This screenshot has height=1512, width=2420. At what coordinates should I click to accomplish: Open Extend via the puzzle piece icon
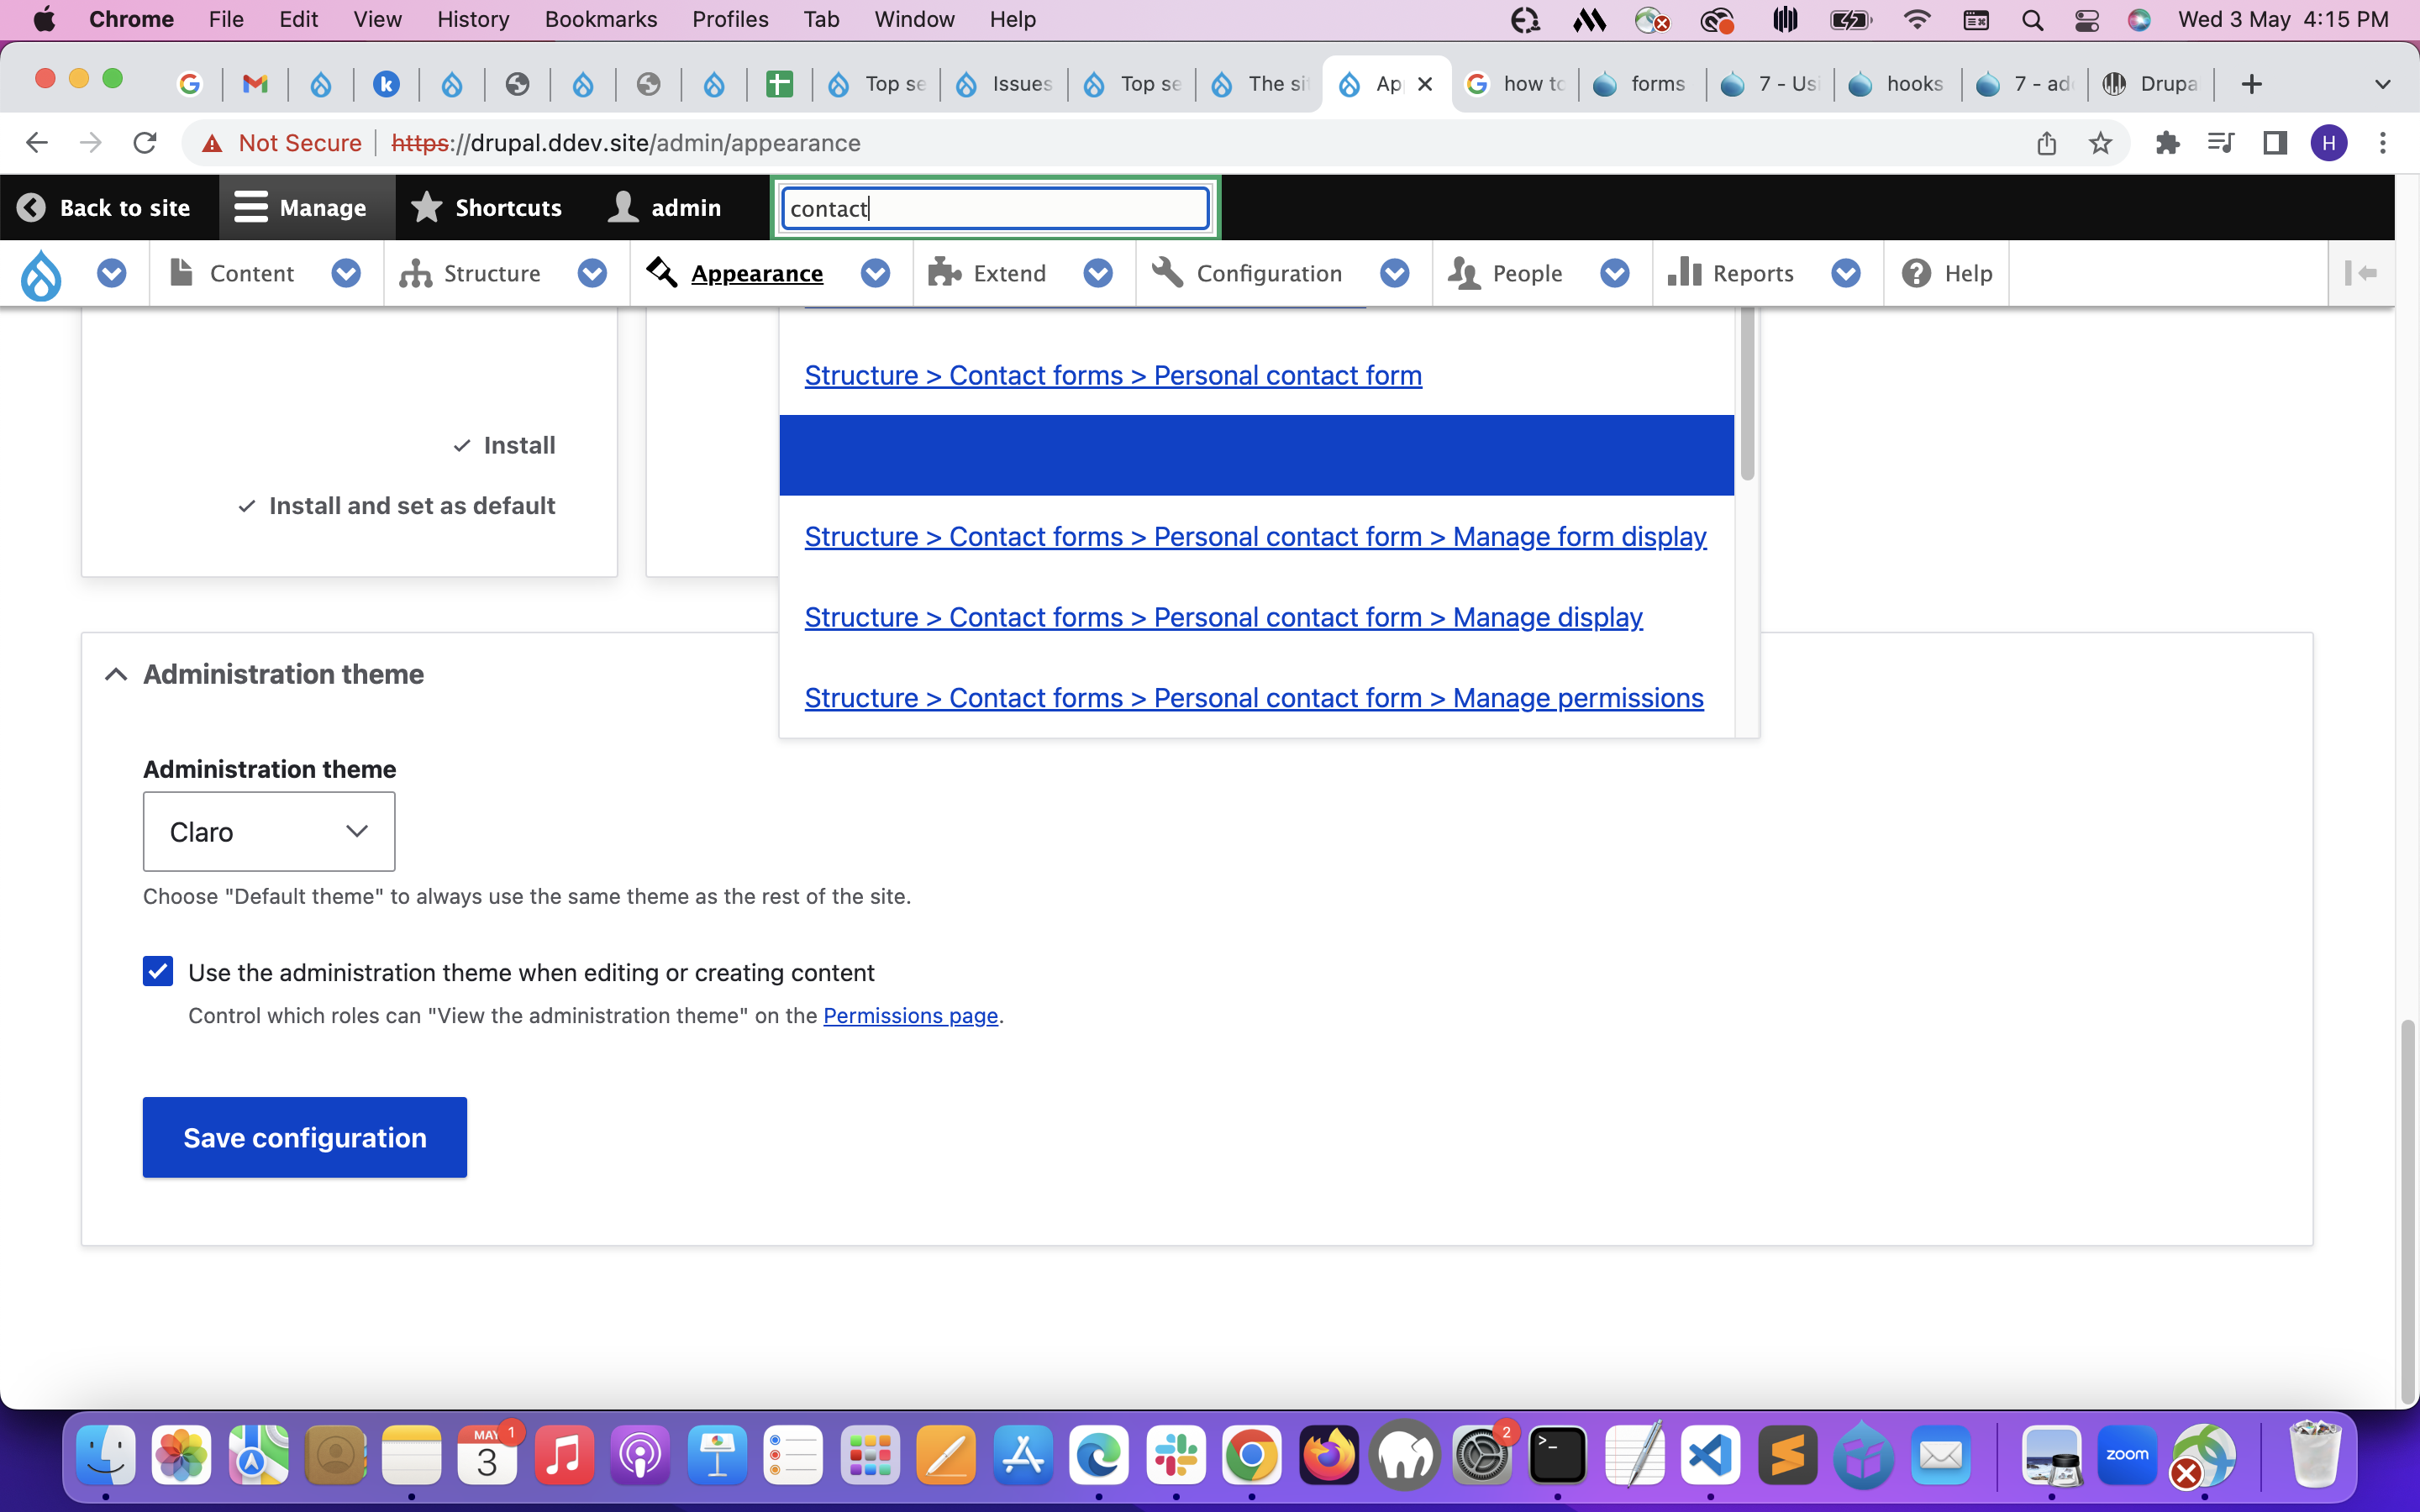944,273
